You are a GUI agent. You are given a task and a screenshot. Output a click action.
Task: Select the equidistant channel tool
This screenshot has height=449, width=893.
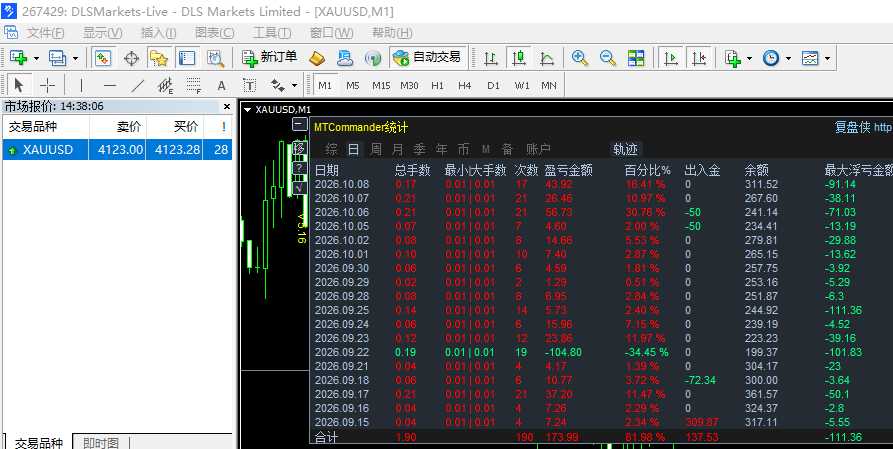point(166,85)
